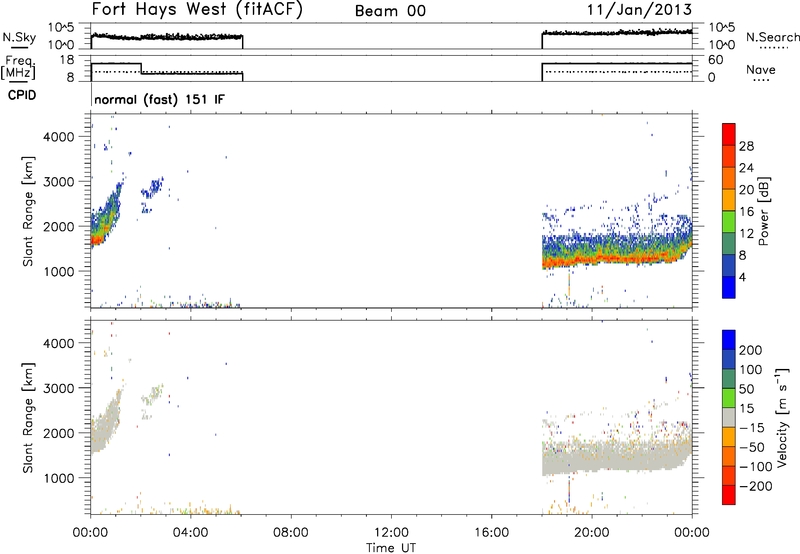Pick the grey segment of Velocity colorbar
This screenshot has height=554, width=800.
729,417
